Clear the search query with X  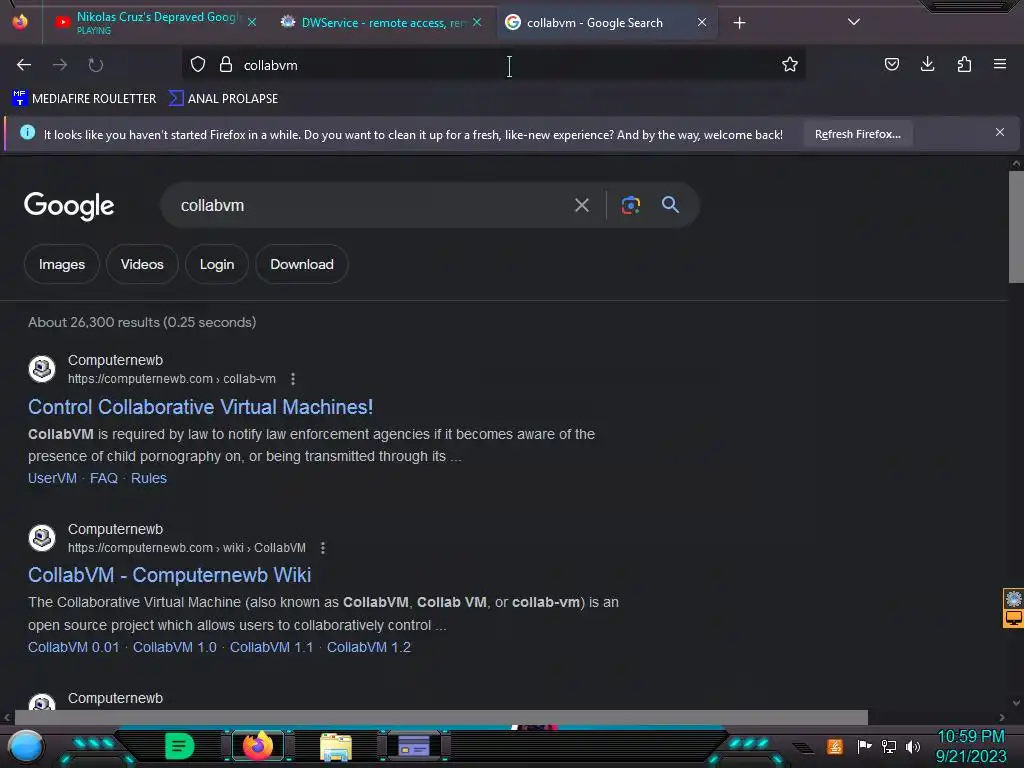tap(581, 205)
